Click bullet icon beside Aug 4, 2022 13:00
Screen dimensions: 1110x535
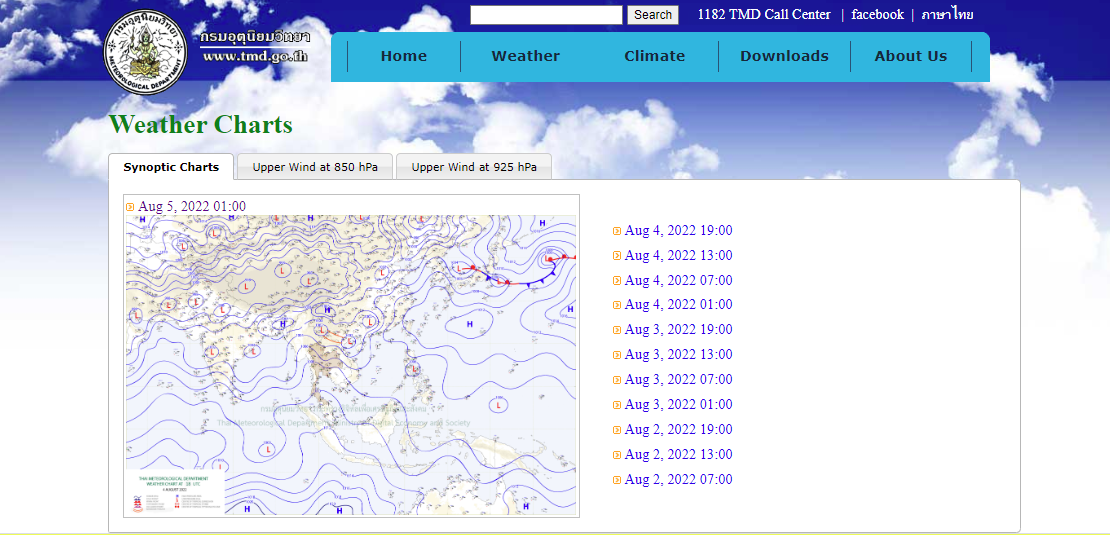pos(617,255)
